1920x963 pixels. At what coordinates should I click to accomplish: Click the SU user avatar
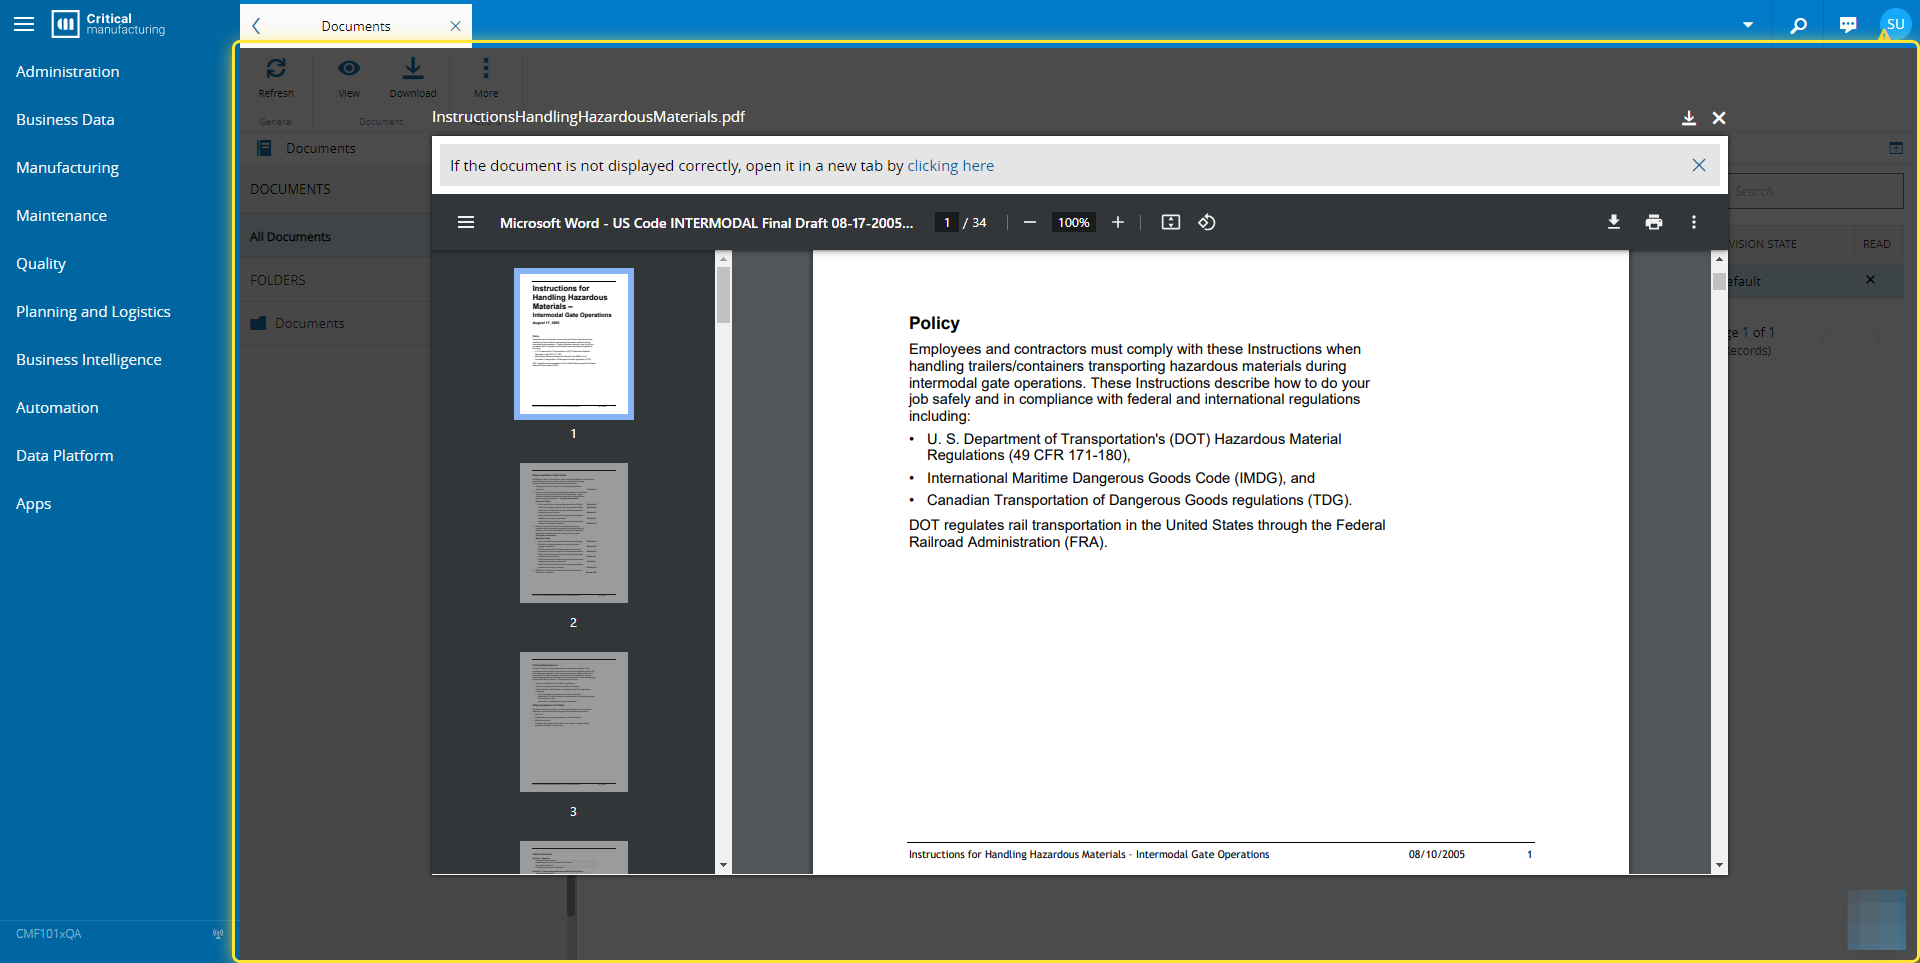(x=1894, y=24)
